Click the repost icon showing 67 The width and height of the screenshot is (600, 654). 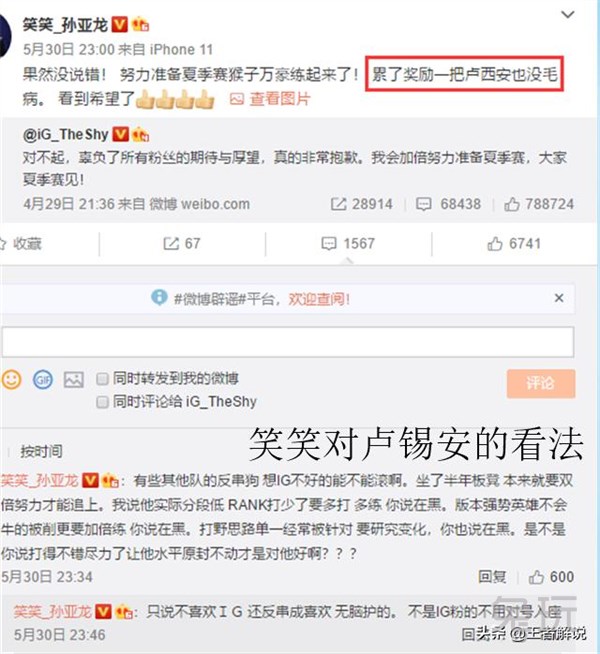tap(171, 244)
